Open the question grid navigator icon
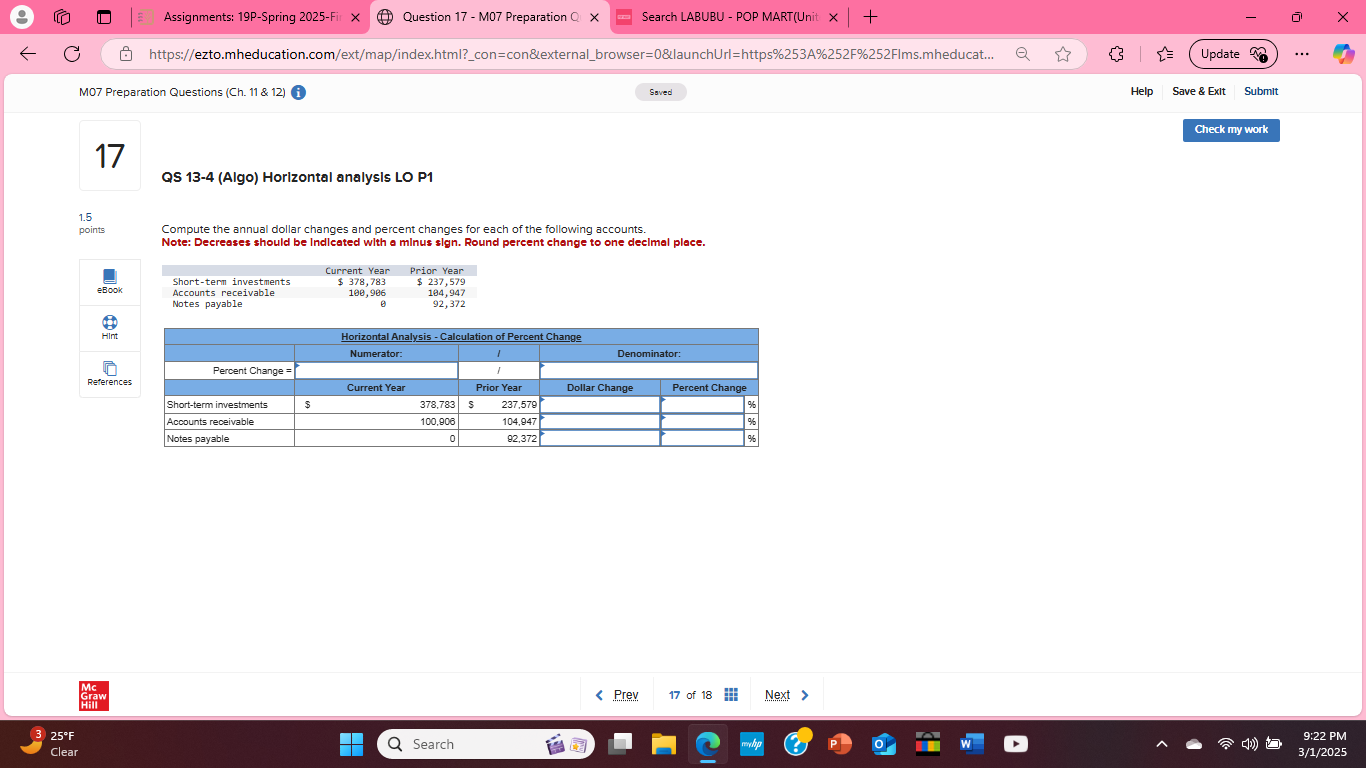 click(731, 694)
